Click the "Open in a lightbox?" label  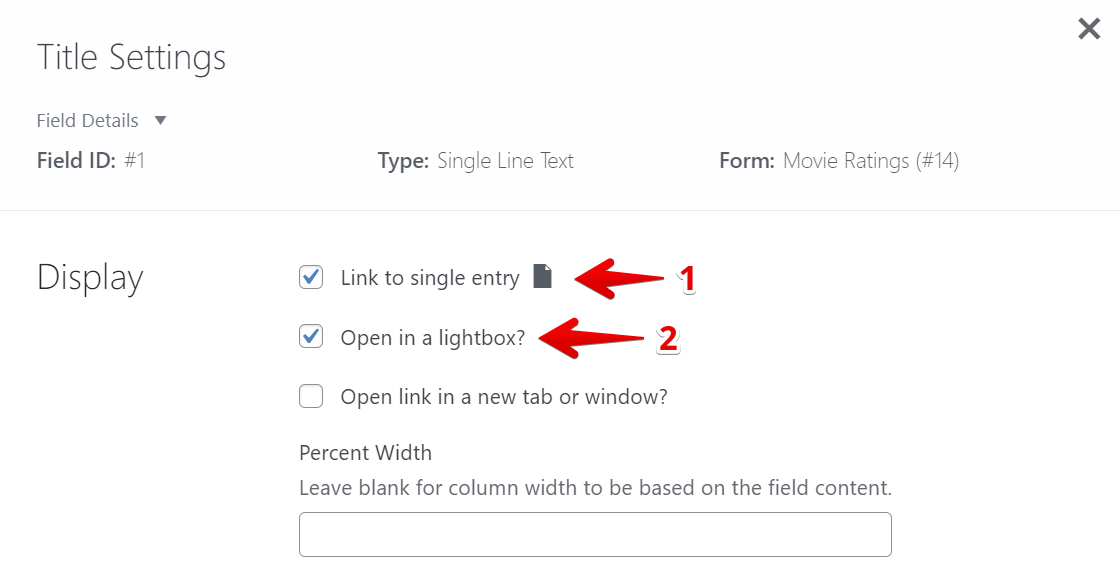point(432,338)
